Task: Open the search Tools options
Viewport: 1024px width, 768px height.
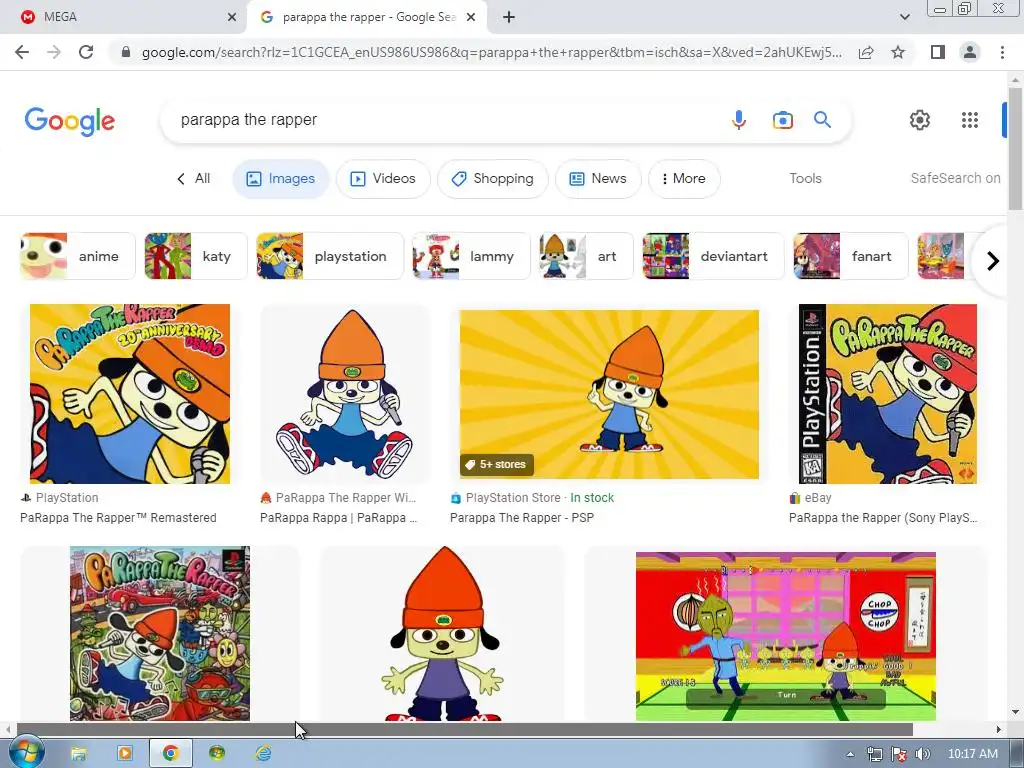Action: (x=805, y=178)
